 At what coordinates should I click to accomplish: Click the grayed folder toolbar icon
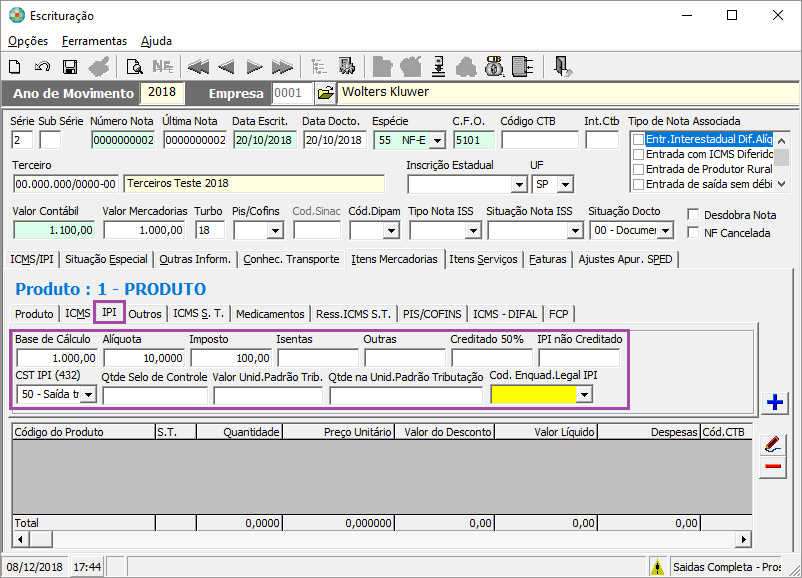[x=382, y=67]
